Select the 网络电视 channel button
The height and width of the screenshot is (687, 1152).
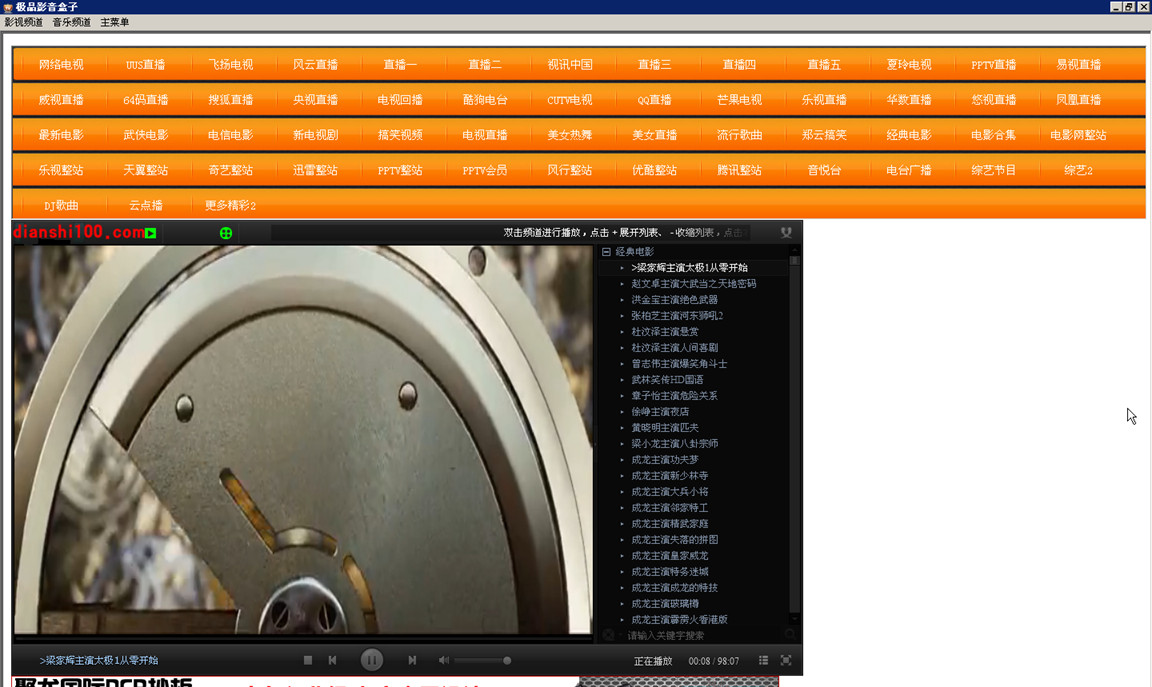point(61,65)
